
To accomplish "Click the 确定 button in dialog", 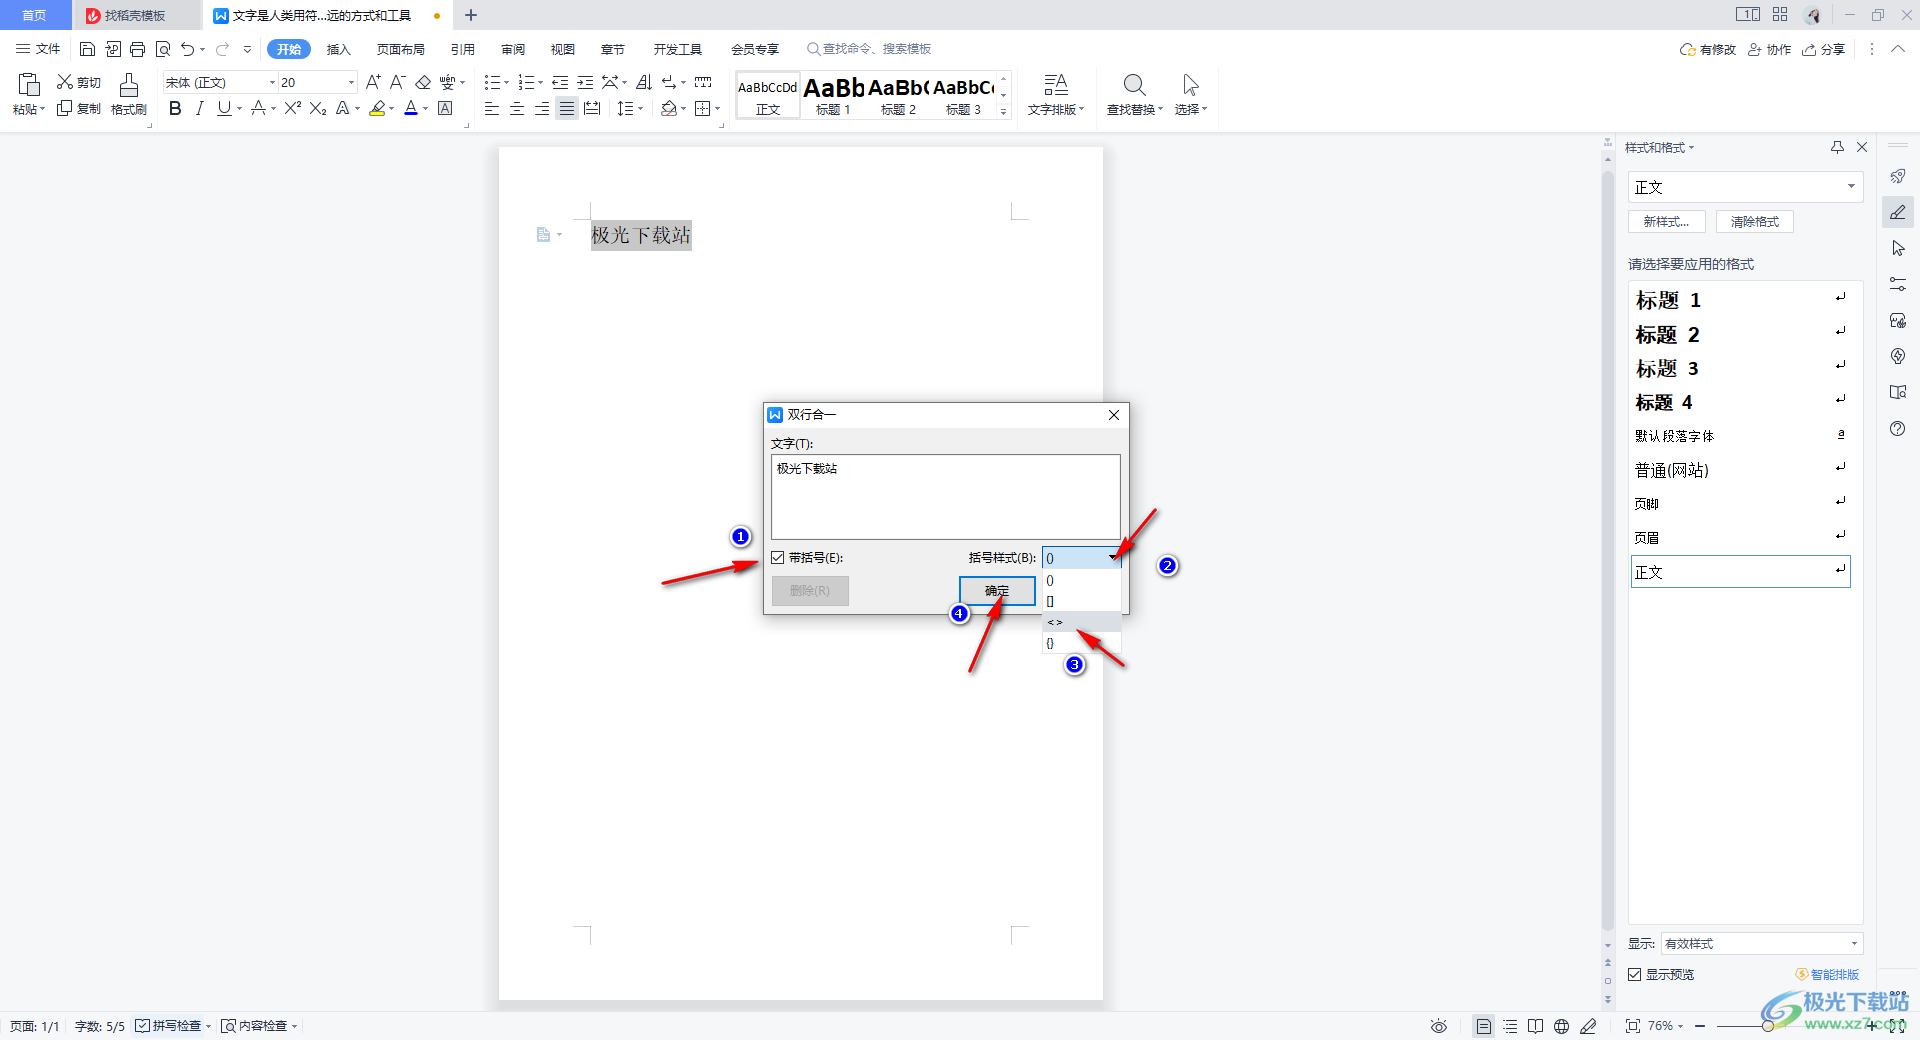I will tap(997, 590).
